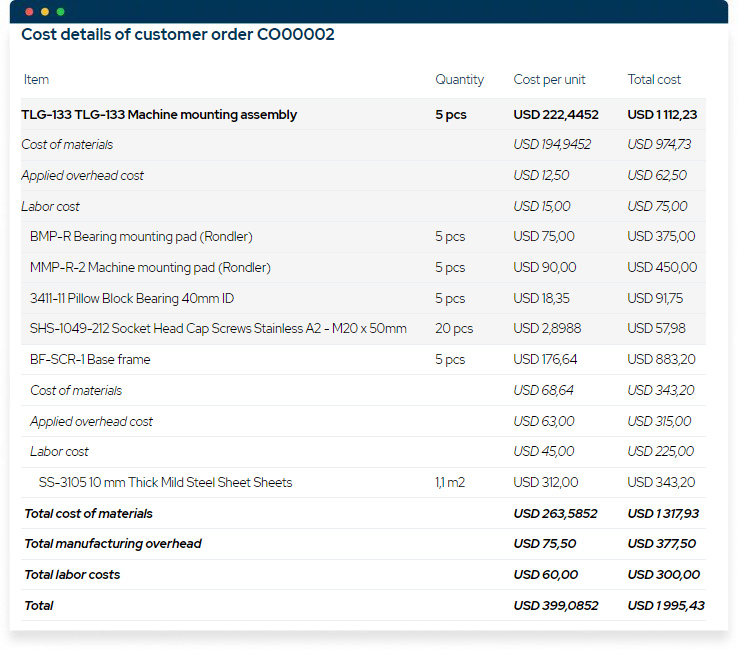The height and width of the screenshot is (650, 738).
Task: Click the Item column header
Action: tap(36, 80)
